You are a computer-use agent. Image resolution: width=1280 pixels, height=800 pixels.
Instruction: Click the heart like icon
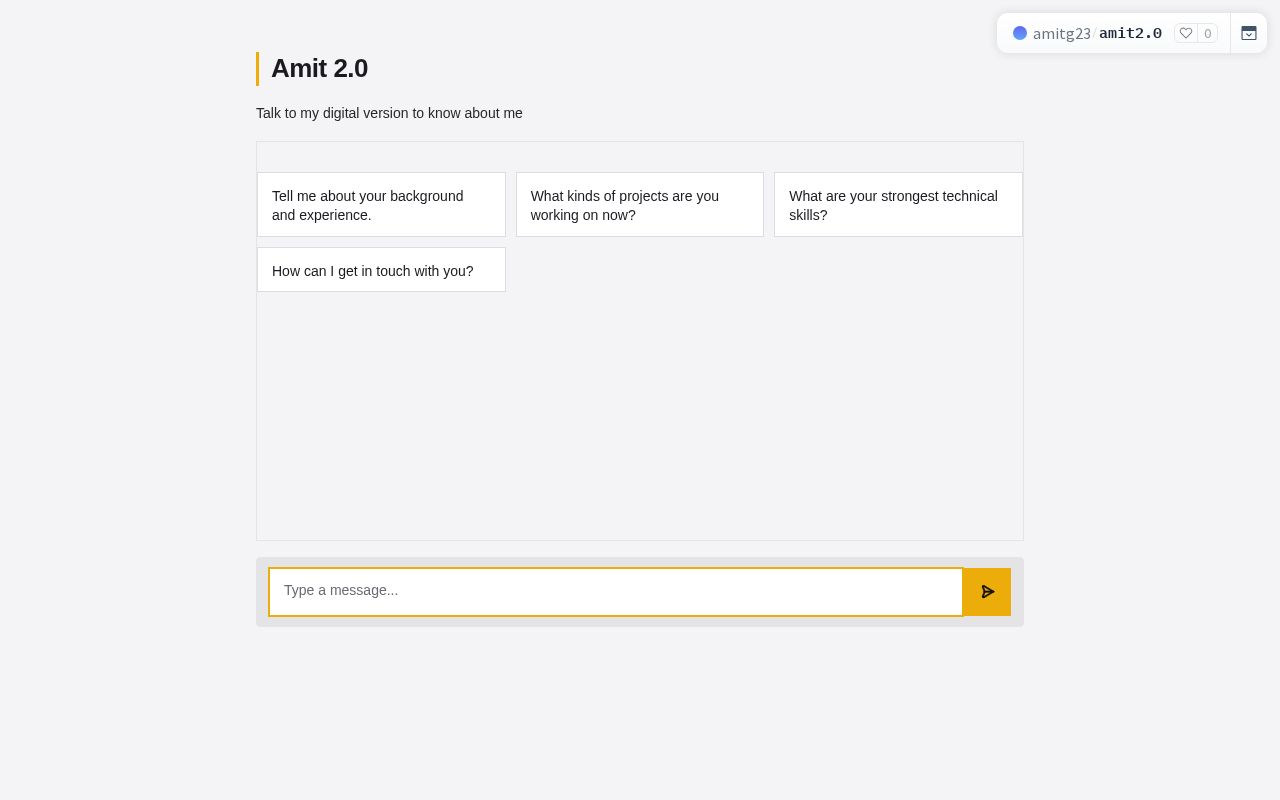[x=1186, y=33]
